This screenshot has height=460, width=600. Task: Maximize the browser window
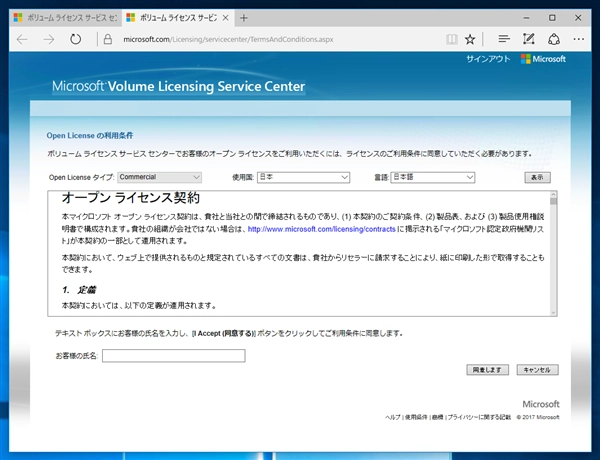552,18
